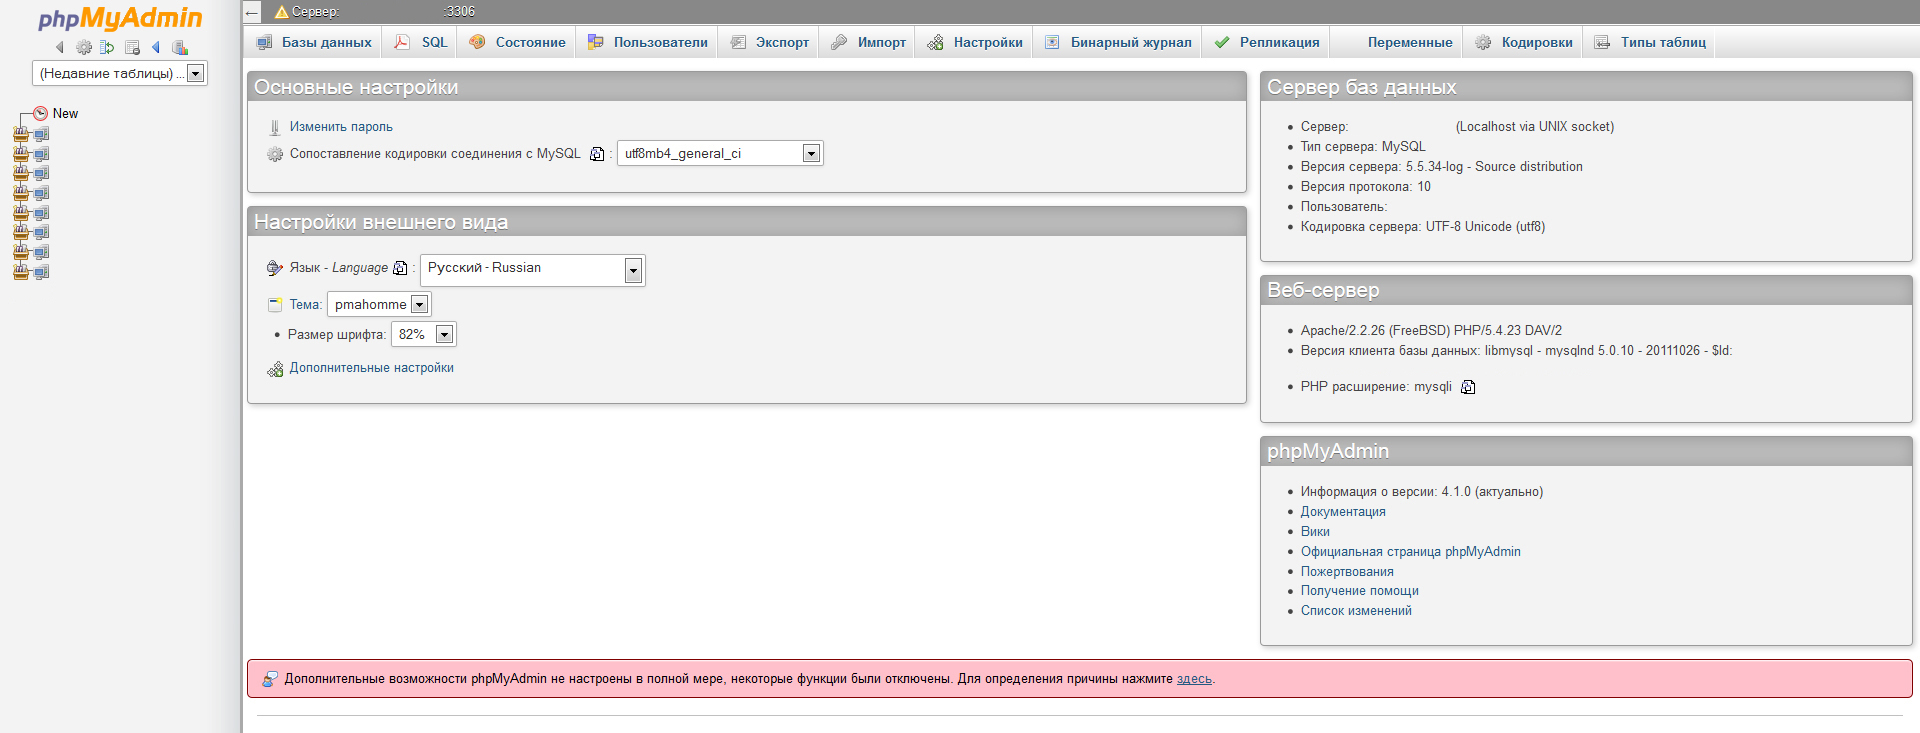1920x733 pixels.
Task: Click the New item in navigation tree
Action: (x=65, y=114)
